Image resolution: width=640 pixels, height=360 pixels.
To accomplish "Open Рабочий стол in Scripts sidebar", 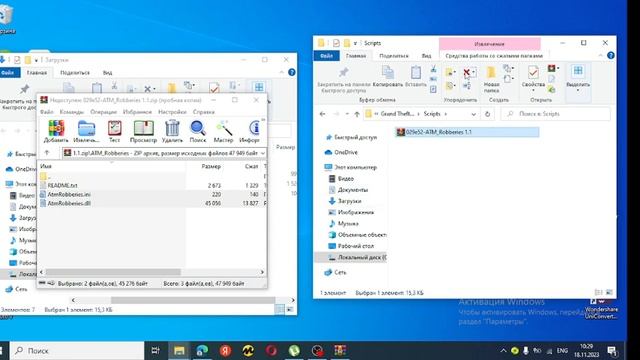I will point(351,246).
